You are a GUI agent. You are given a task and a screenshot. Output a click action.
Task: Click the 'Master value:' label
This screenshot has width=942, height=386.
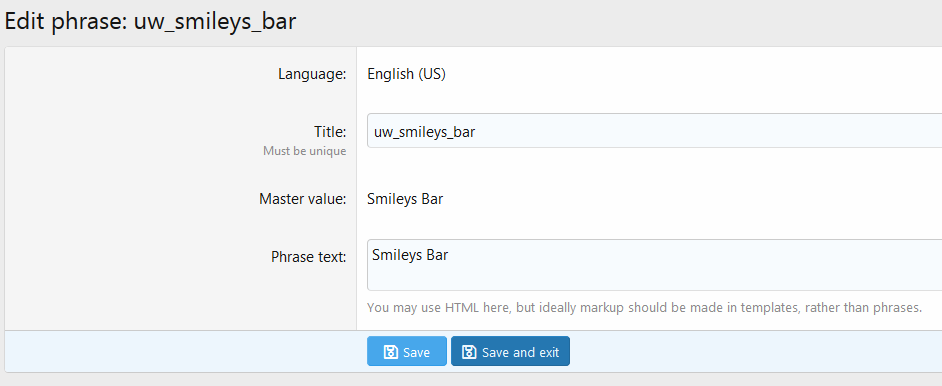303,199
